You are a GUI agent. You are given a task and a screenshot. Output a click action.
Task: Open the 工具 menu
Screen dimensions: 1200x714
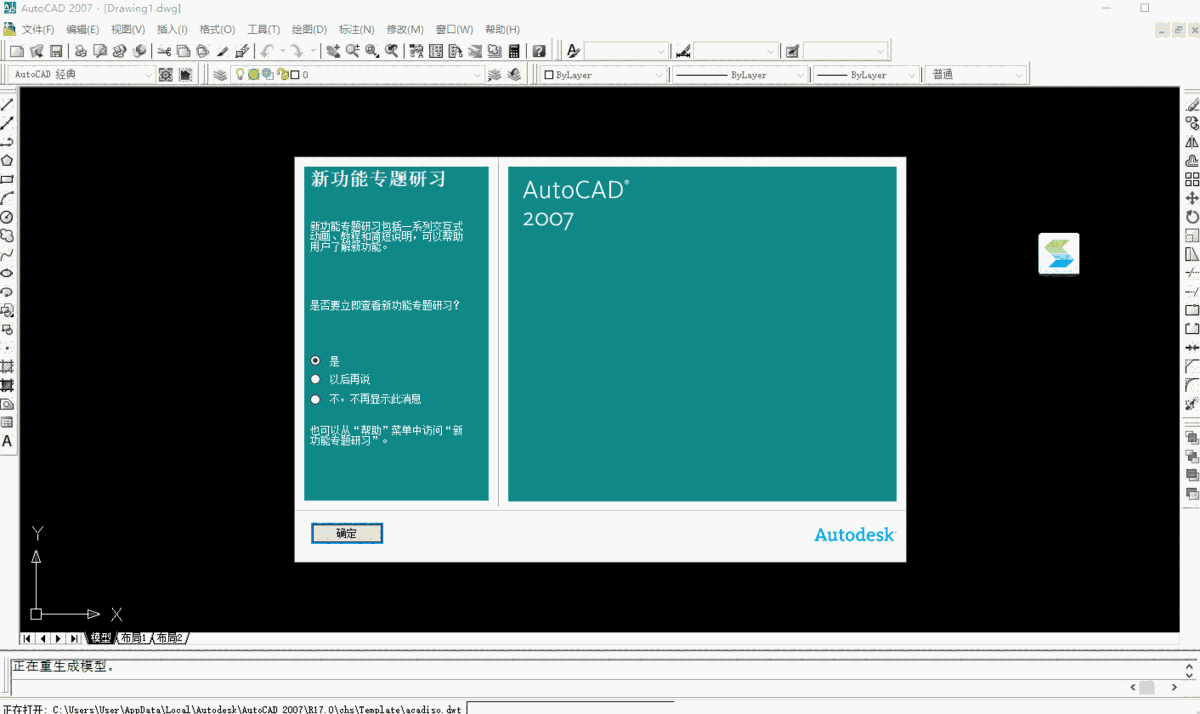click(262, 29)
